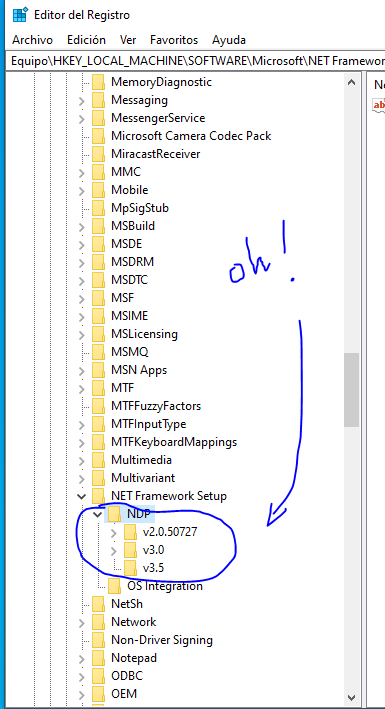Screen dimensions: 385x709
Task: Select the MTF folder icon
Action: 98,388
